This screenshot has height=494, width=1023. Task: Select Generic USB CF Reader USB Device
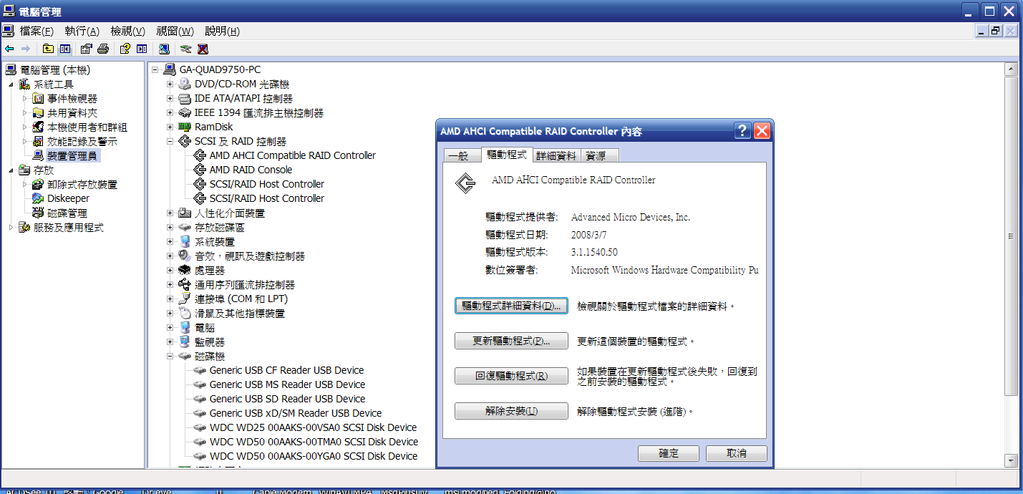tap(287, 370)
